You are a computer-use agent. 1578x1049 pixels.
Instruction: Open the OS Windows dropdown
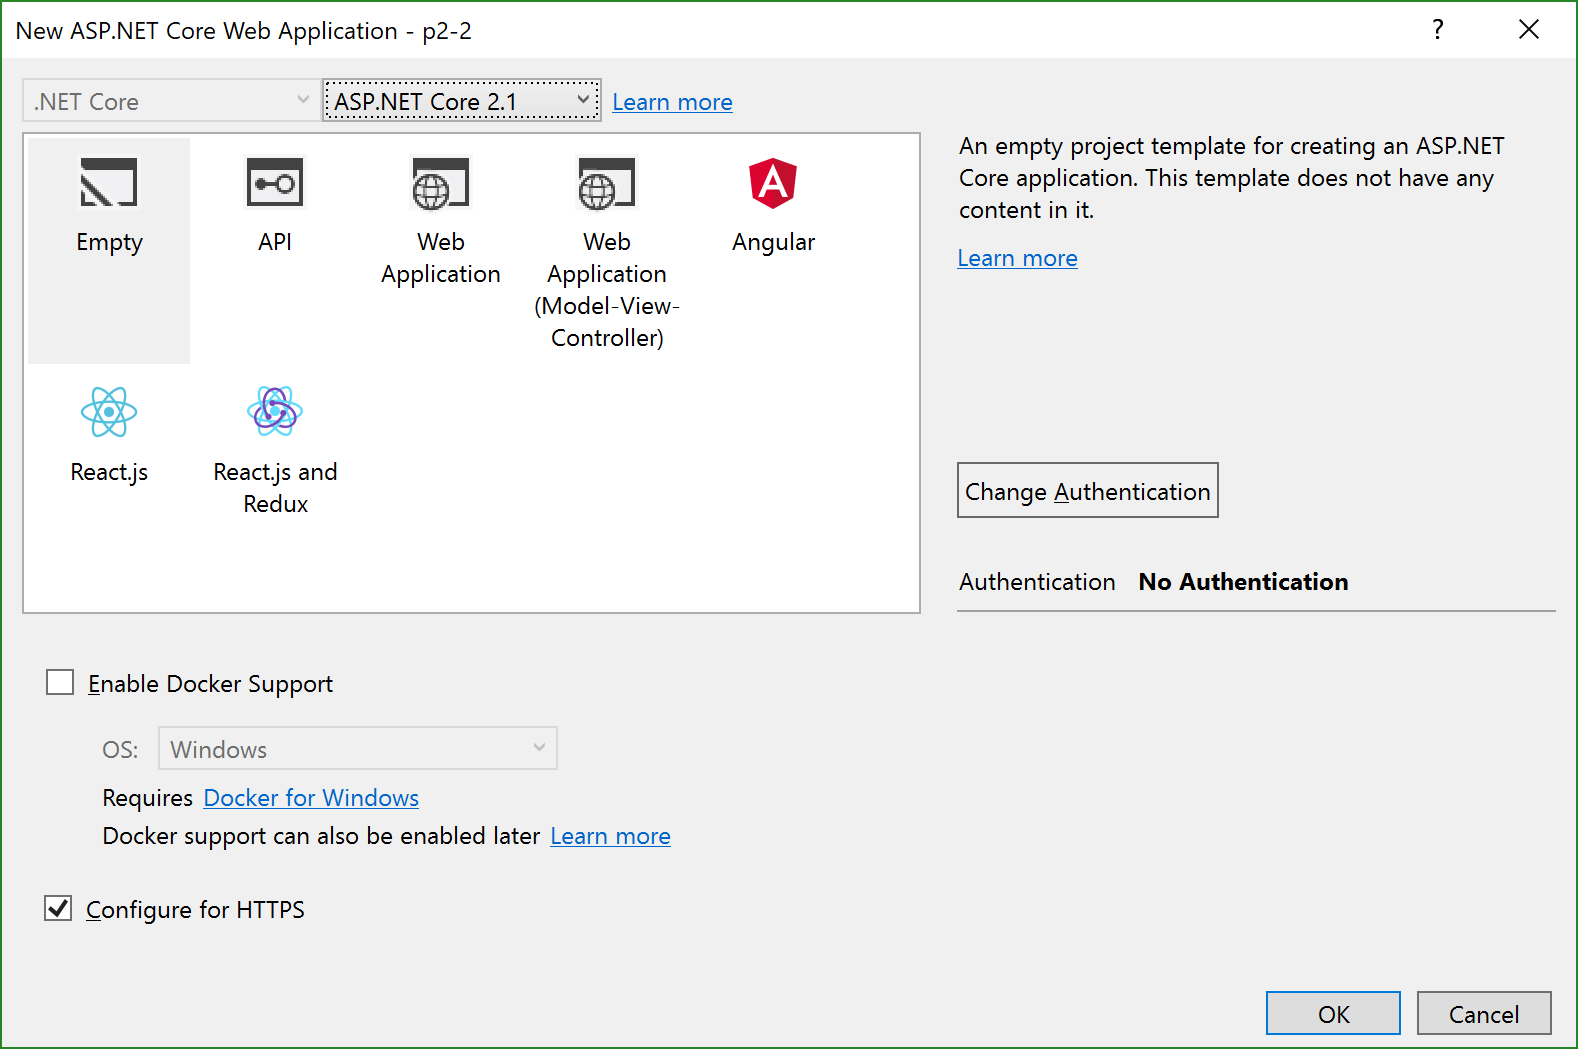point(358,748)
